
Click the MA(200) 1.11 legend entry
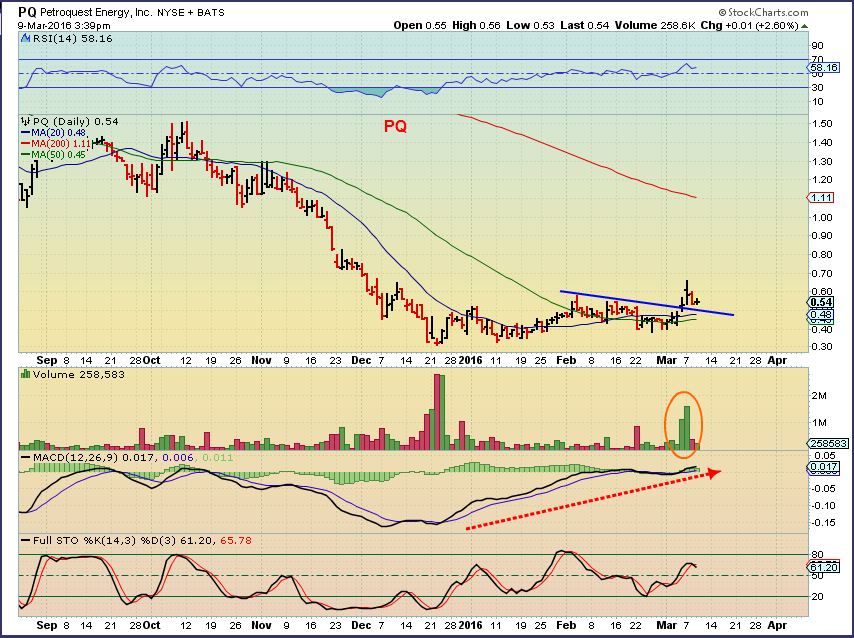[61, 143]
